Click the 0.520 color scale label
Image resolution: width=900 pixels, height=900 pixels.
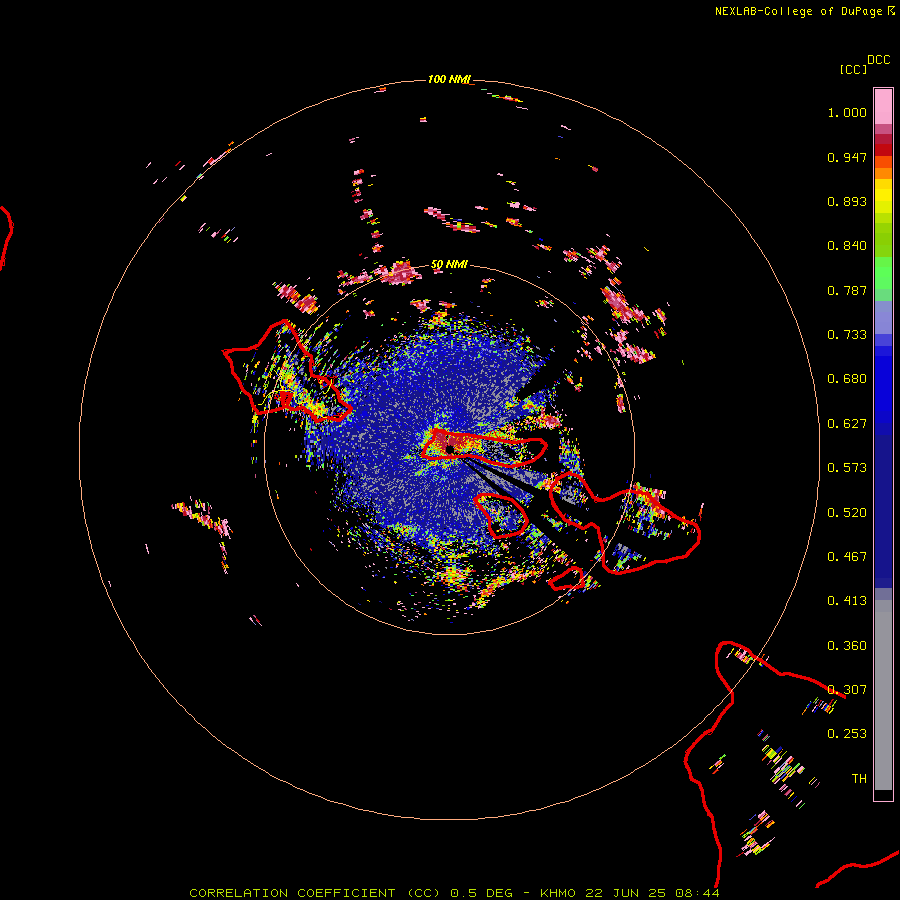coord(847,513)
